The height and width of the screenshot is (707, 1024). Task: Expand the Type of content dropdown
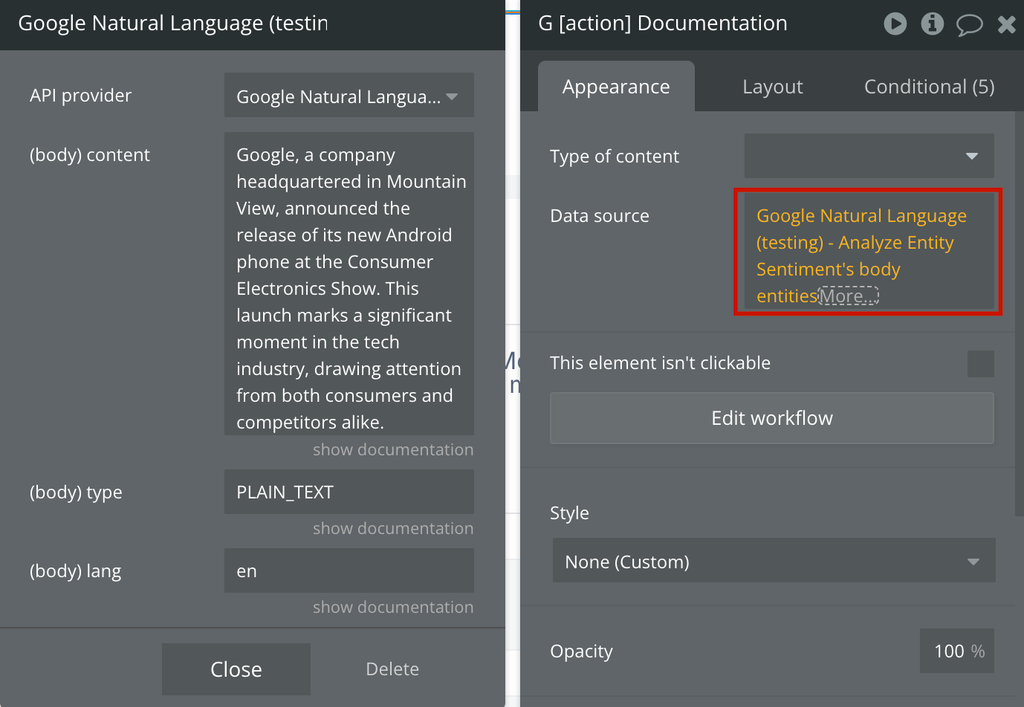869,156
